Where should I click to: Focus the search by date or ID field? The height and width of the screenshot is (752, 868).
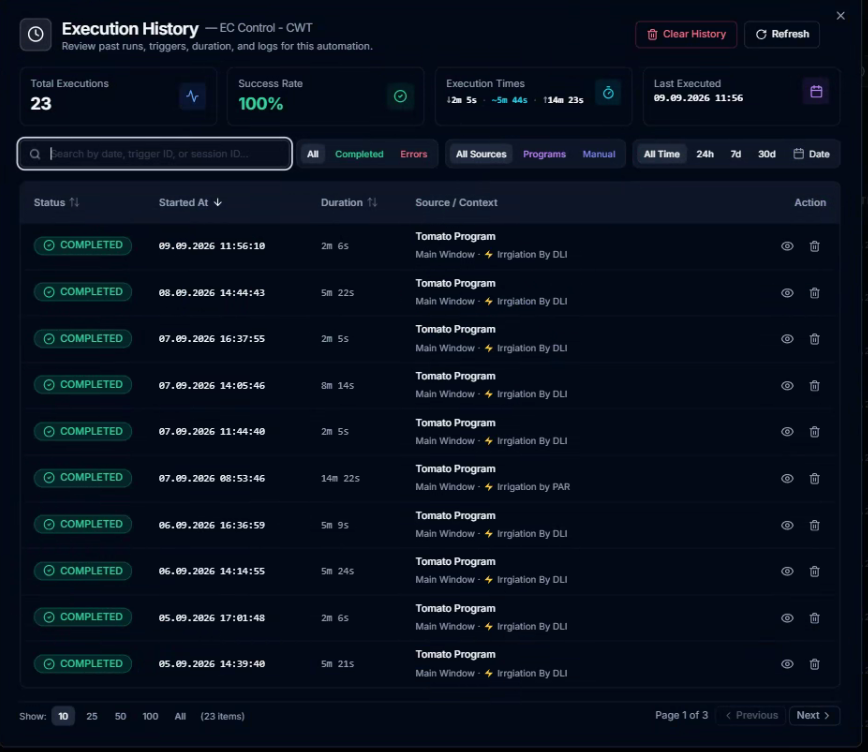(154, 154)
